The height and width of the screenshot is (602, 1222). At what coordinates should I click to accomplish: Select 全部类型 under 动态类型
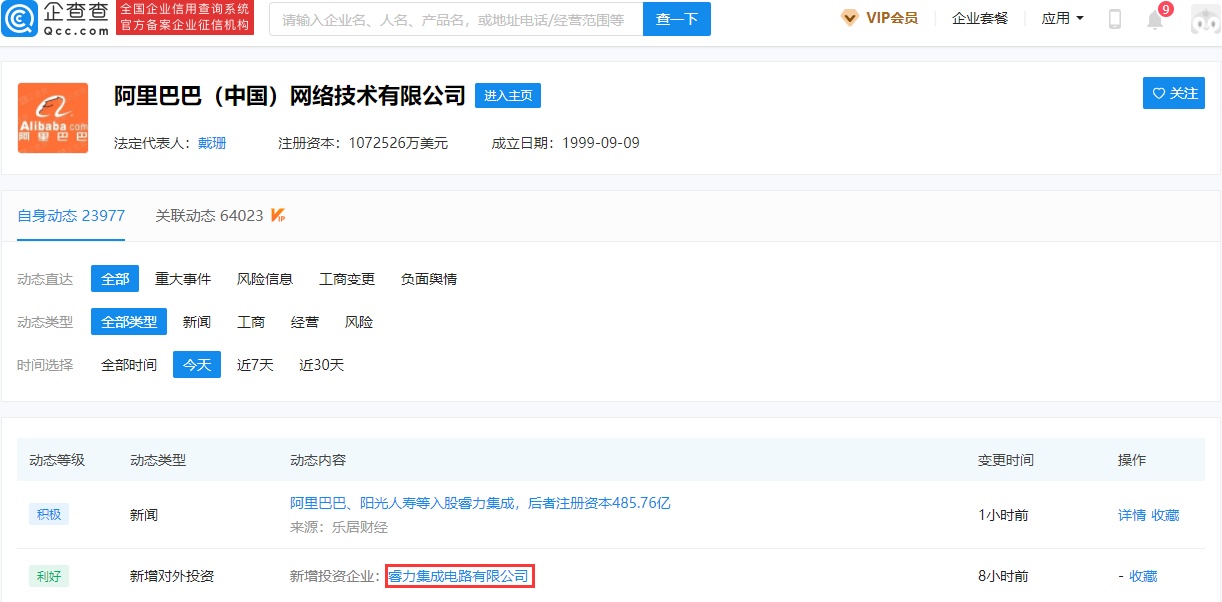pyautogui.click(x=129, y=322)
